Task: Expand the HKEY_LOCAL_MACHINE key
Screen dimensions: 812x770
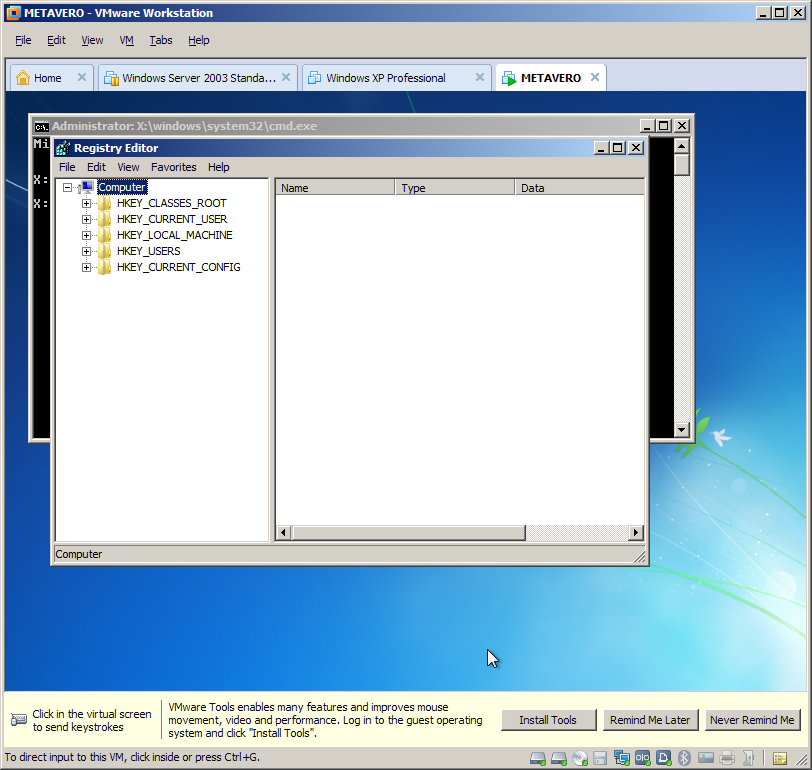Action: coord(86,236)
